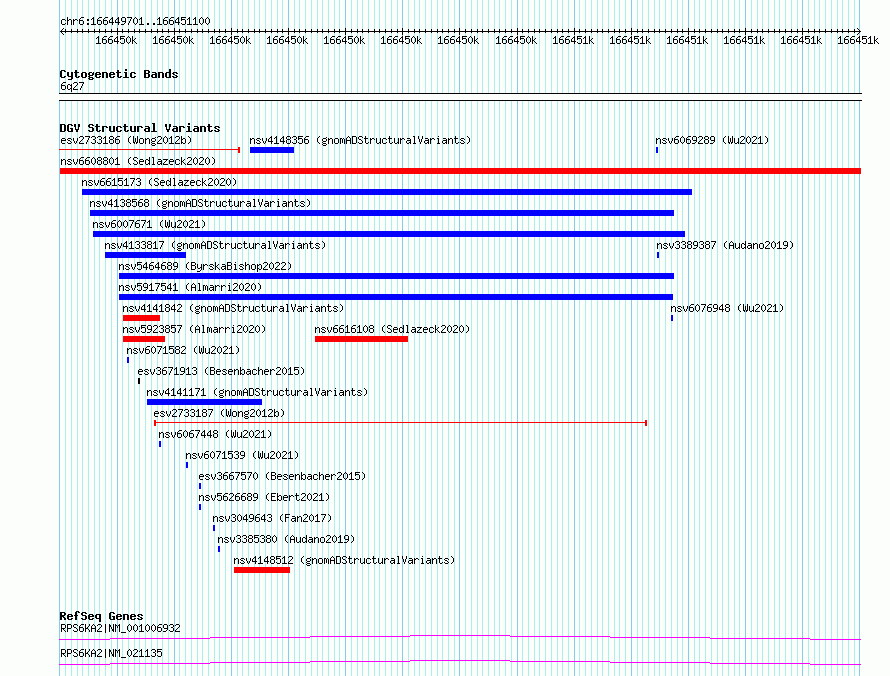Open nsv3385380 (Audano2019) label
The width and height of the screenshot is (890, 676).
pos(286,539)
